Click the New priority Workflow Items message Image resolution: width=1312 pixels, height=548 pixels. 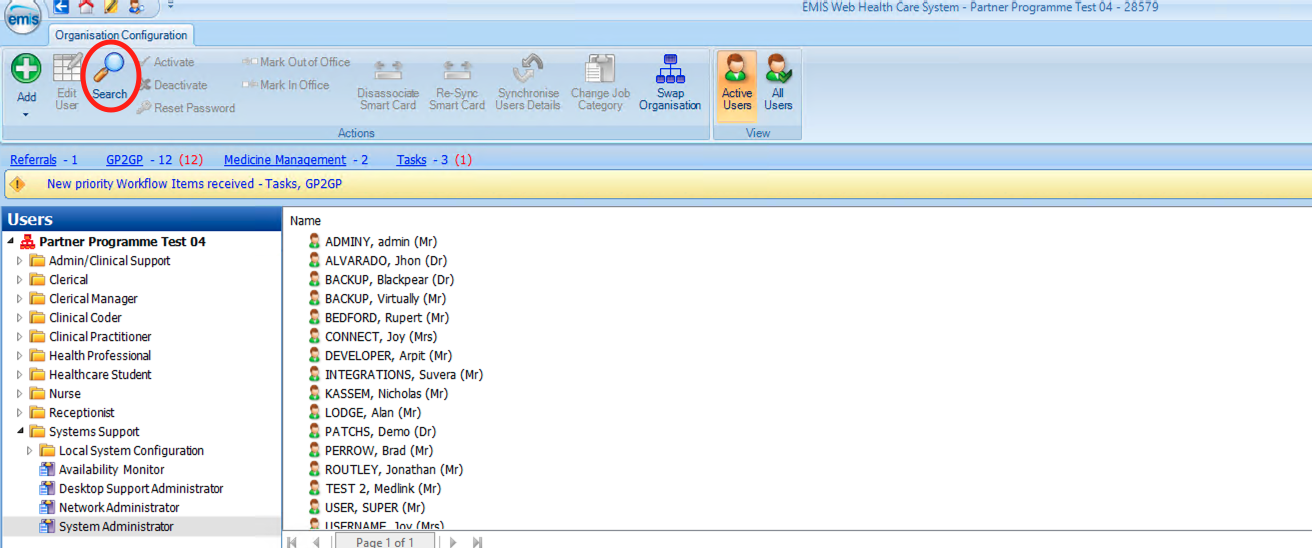194,184
